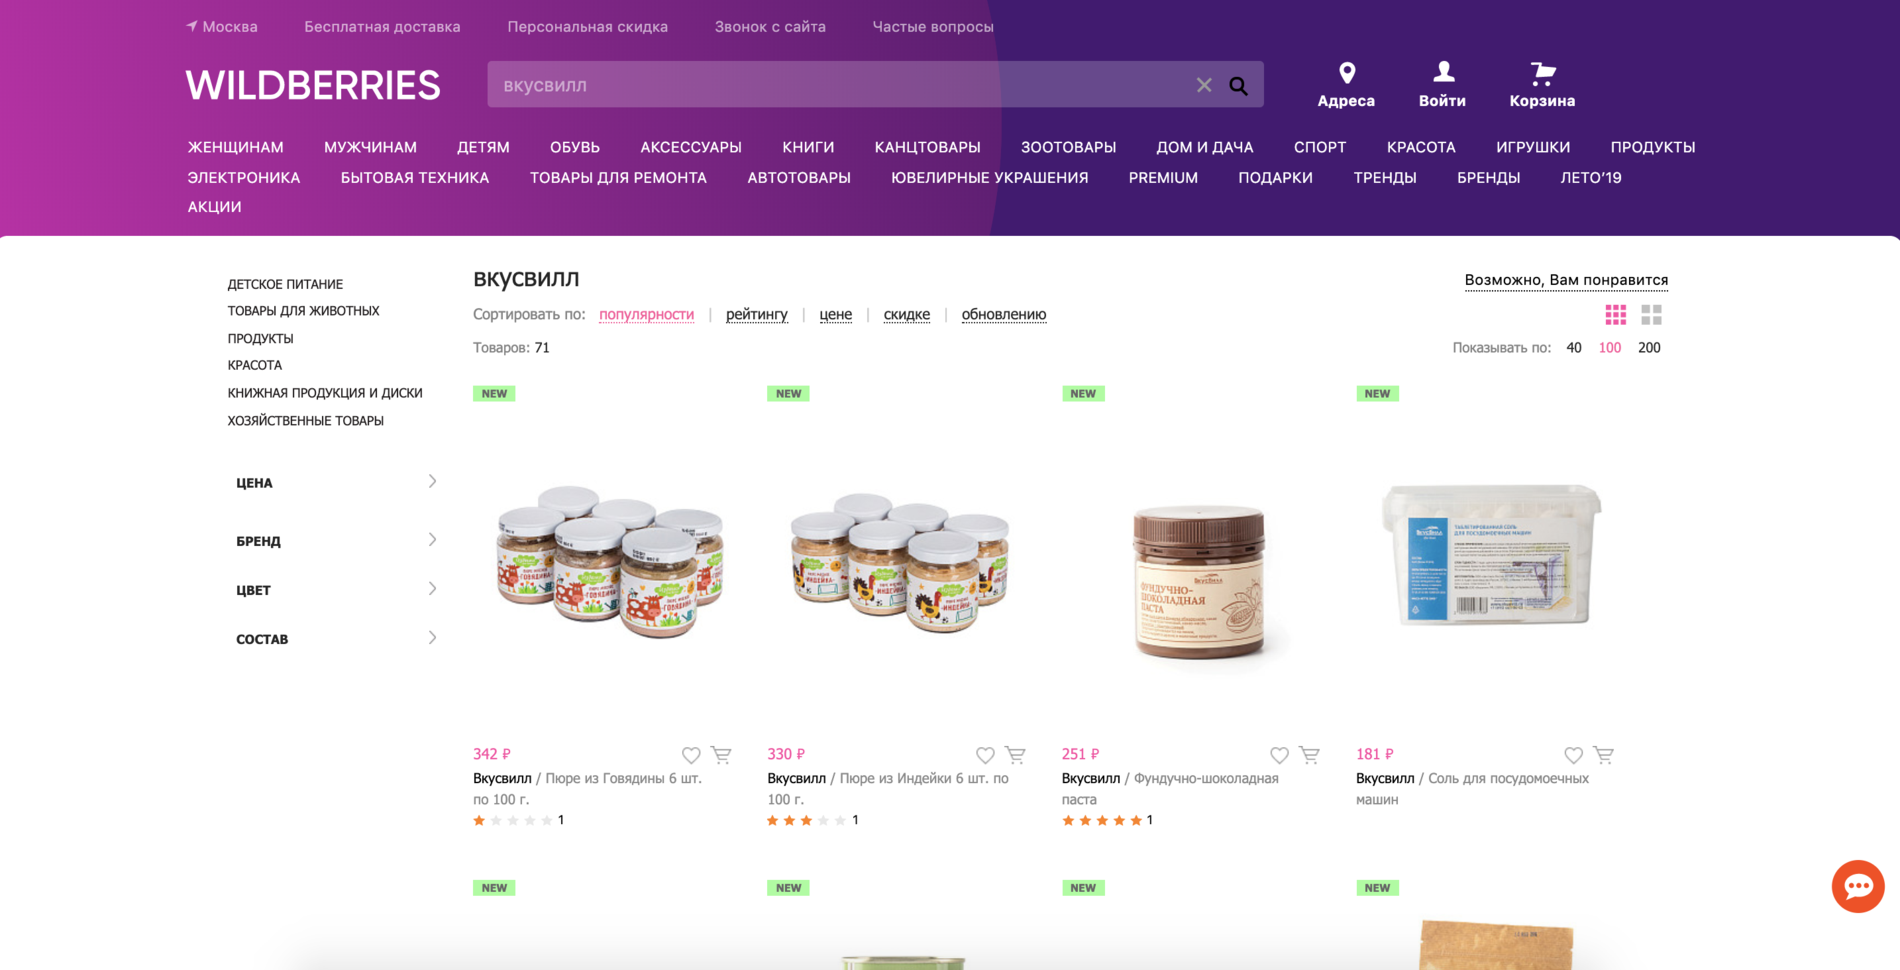Select the small tile grid view icon
Image resolution: width=1900 pixels, height=970 pixels.
coord(1616,315)
